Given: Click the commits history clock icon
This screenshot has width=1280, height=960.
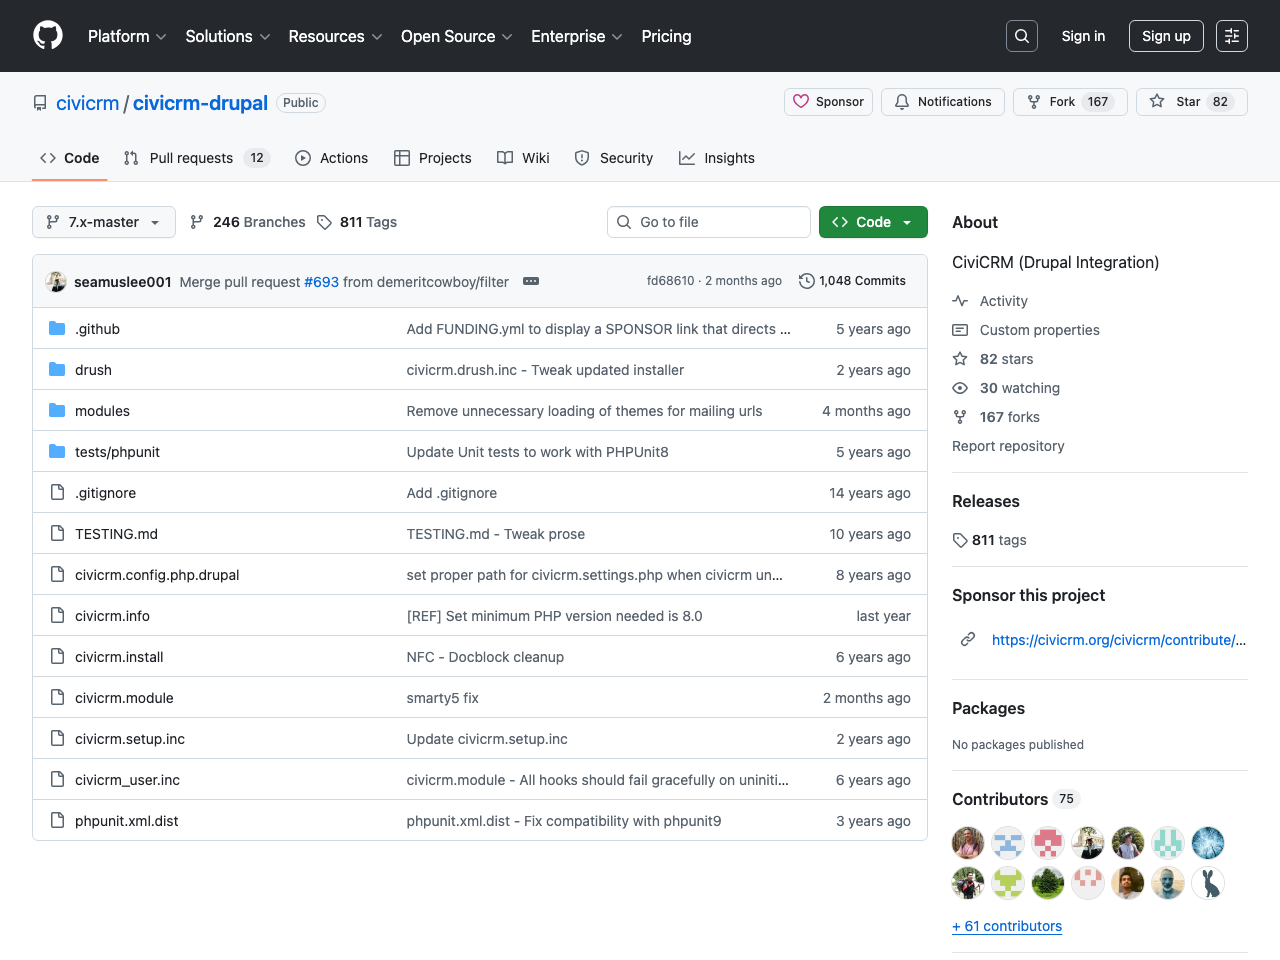Looking at the screenshot, I should point(807,281).
